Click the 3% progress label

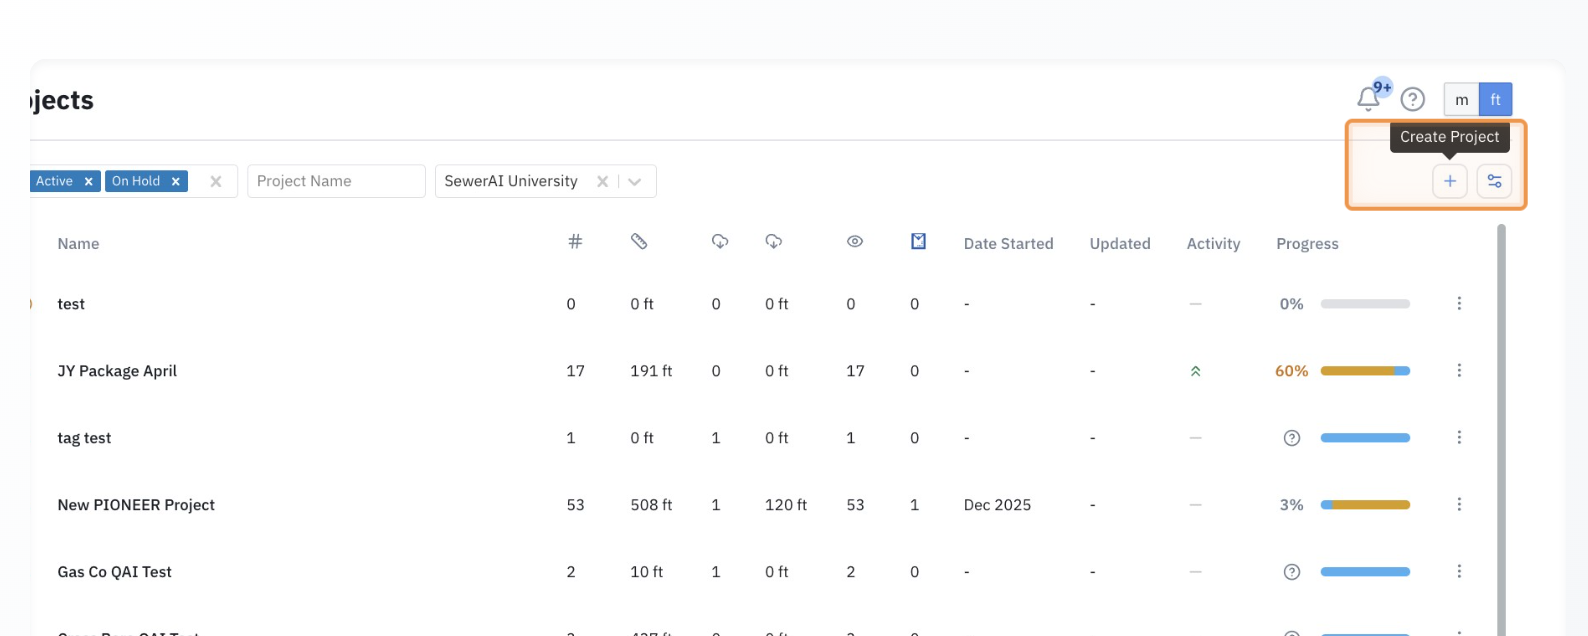coord(1291,505)
